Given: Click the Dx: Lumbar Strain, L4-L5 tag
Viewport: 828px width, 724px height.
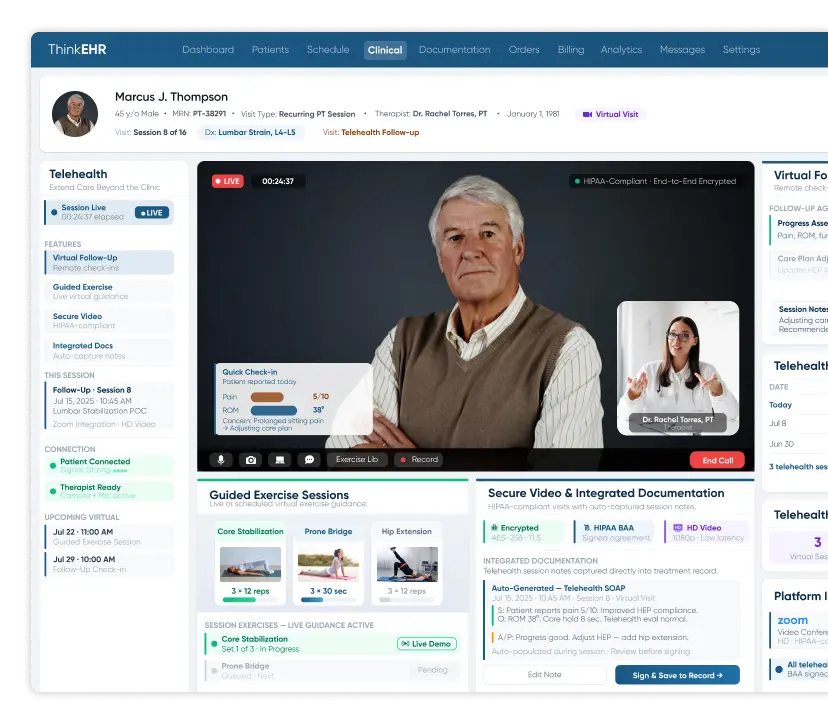Looking at the screenshot, I should click(250, 133).
